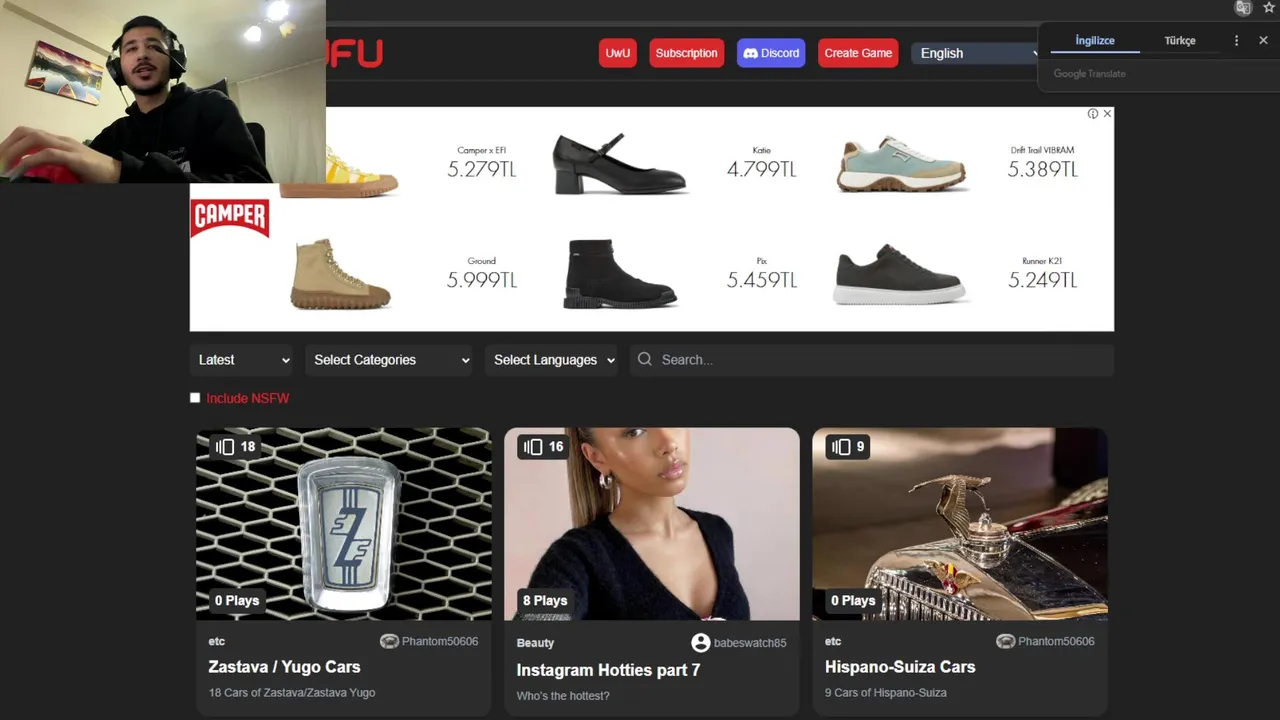1280x720 pixels.
Task: Click the Google Translate icon in address bar
Action: [x=1243, y=8]
